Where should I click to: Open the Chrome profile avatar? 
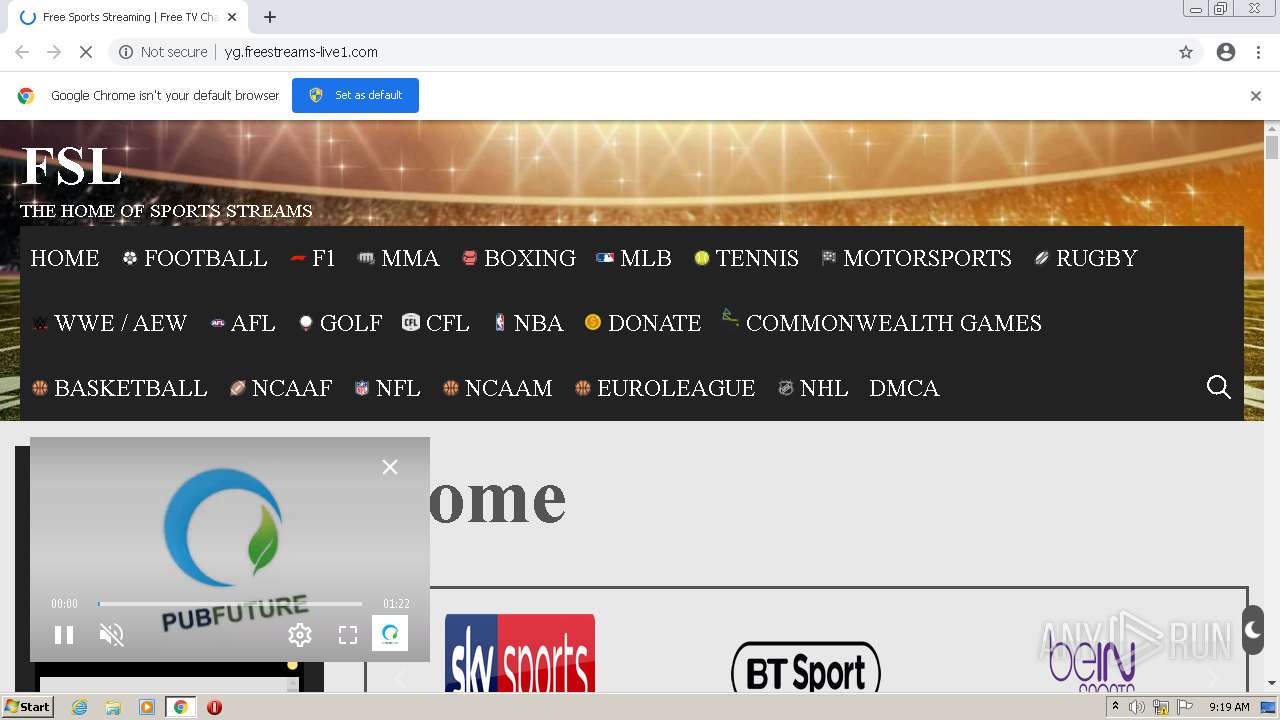pos(1226,52)
